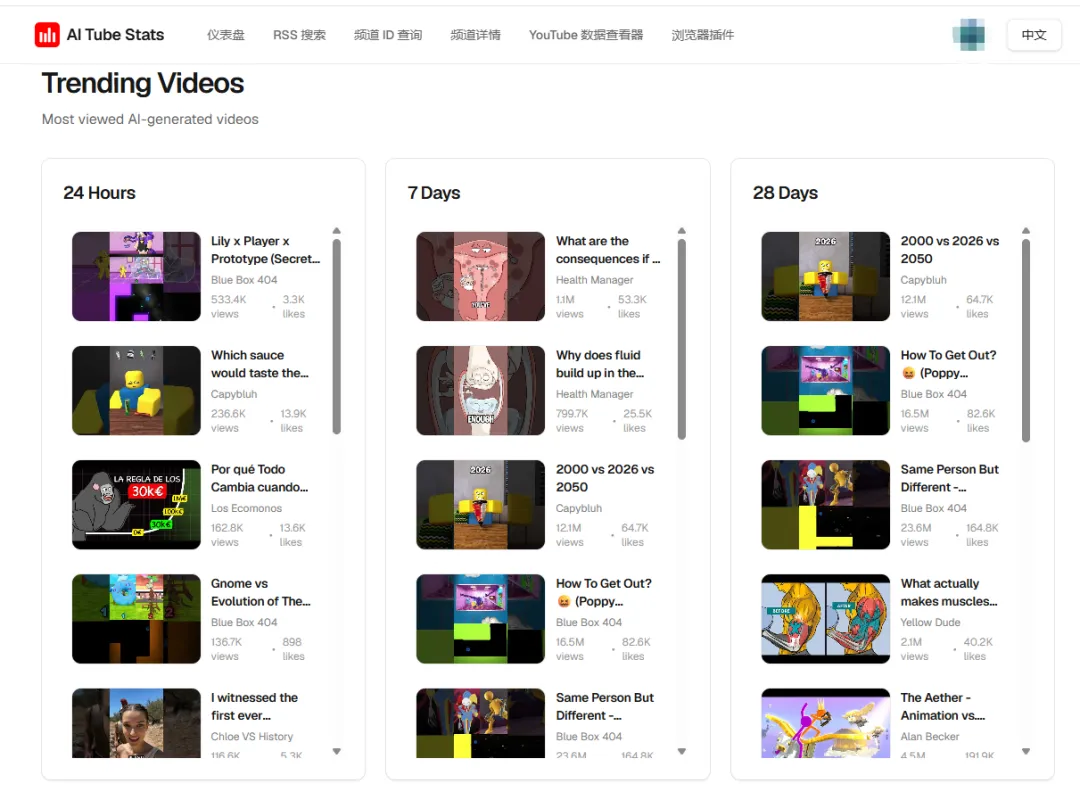This screenshot has width=1080, height=800.
Task: Click channel name Alan Becker
Action: (x=929, y=737)
